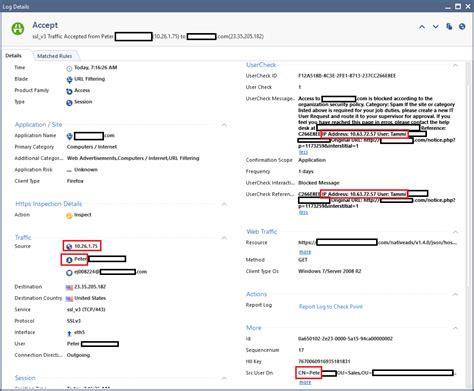Click the globe icon at the top right
The image size is (474, 391).
point(462,26)
